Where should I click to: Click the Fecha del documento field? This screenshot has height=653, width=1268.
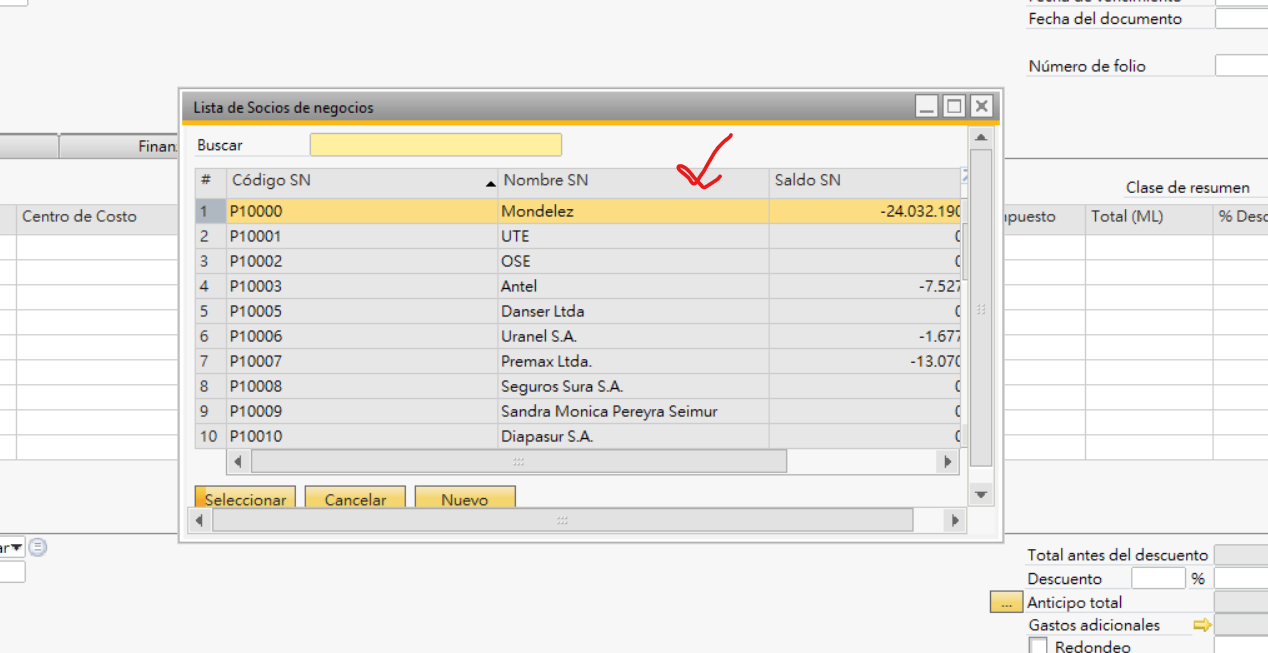click(1241, 18)
